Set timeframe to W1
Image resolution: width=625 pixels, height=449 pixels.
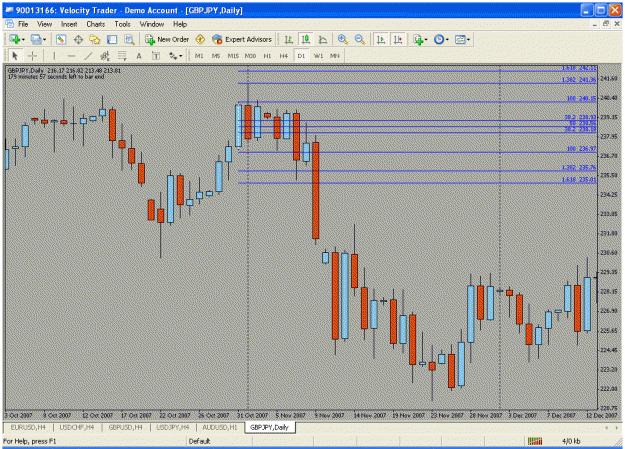tap(318, 56)
